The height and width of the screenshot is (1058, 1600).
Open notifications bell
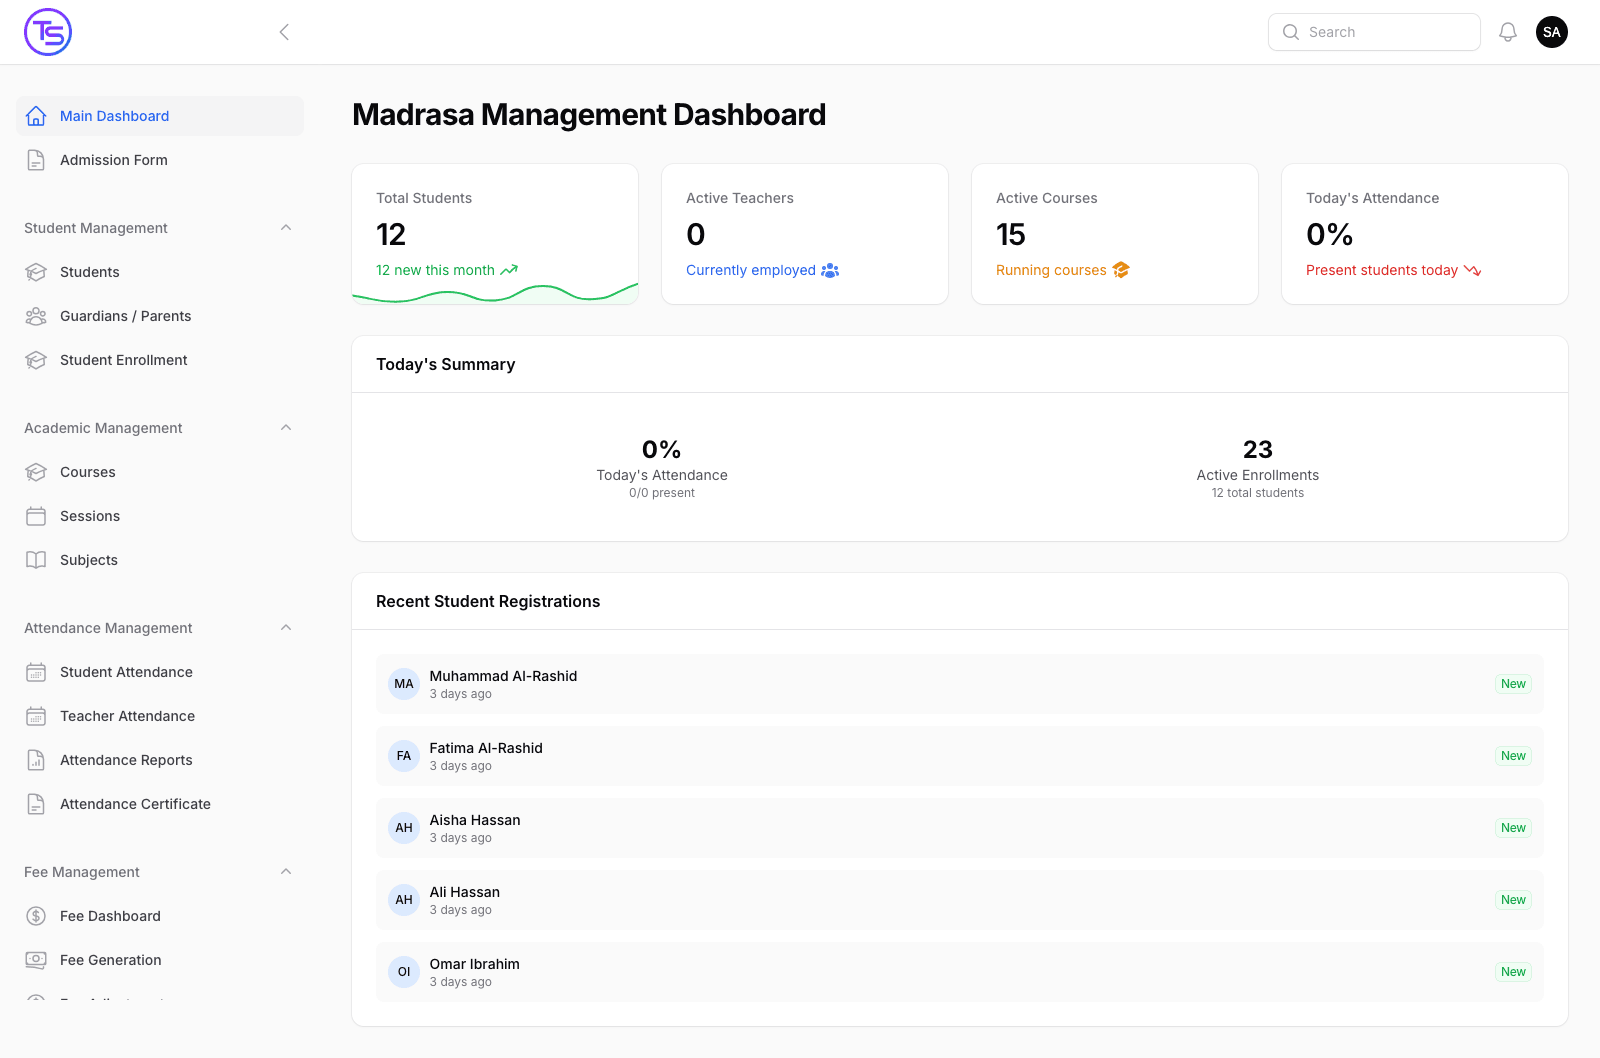1508,32
